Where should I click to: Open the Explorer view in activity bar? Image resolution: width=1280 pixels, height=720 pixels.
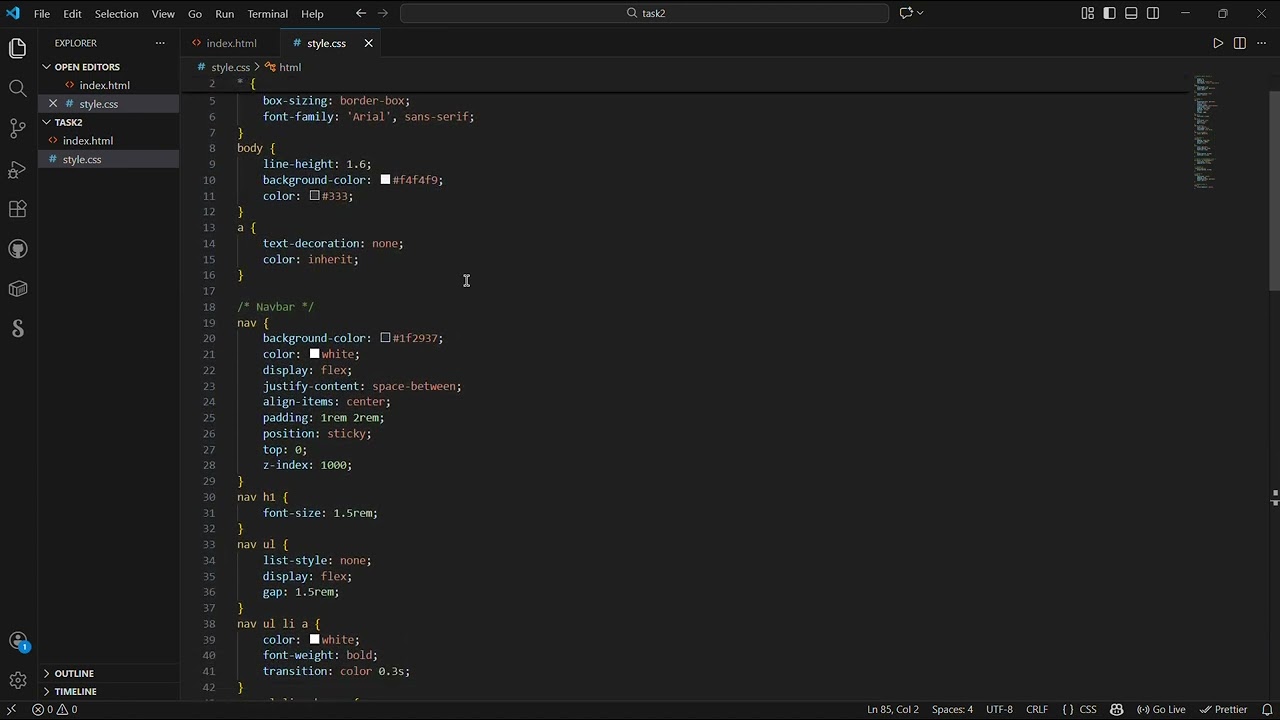(17, 48)
